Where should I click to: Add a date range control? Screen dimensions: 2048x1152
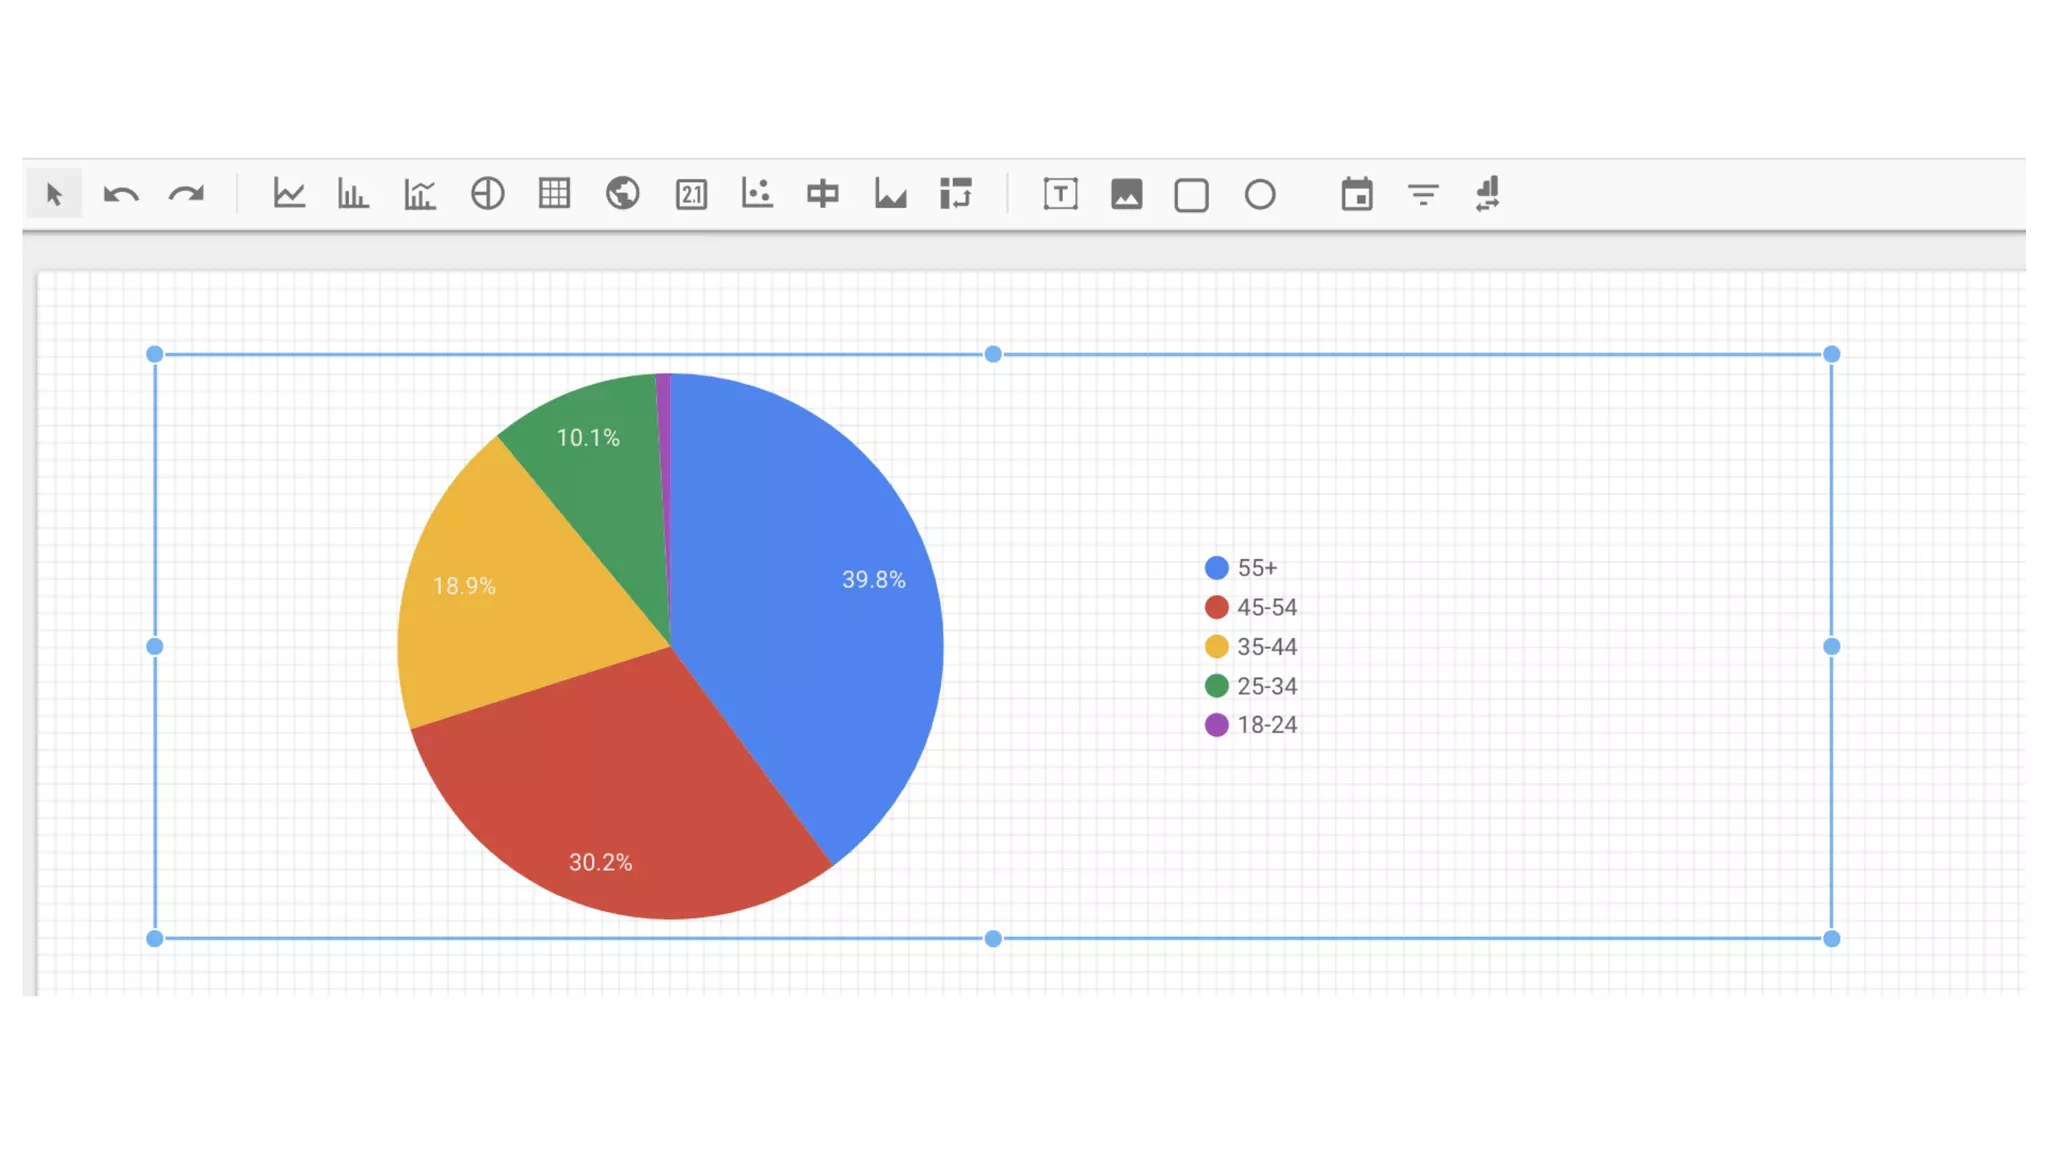1357,194
